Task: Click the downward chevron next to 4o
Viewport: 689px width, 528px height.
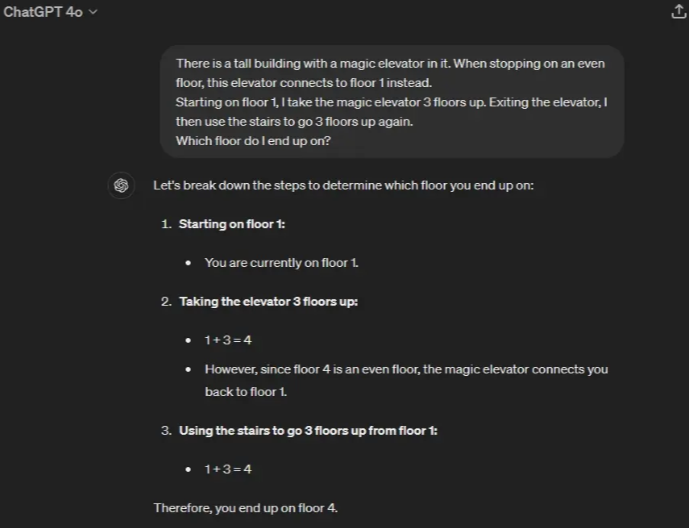Action: point(94,13)
